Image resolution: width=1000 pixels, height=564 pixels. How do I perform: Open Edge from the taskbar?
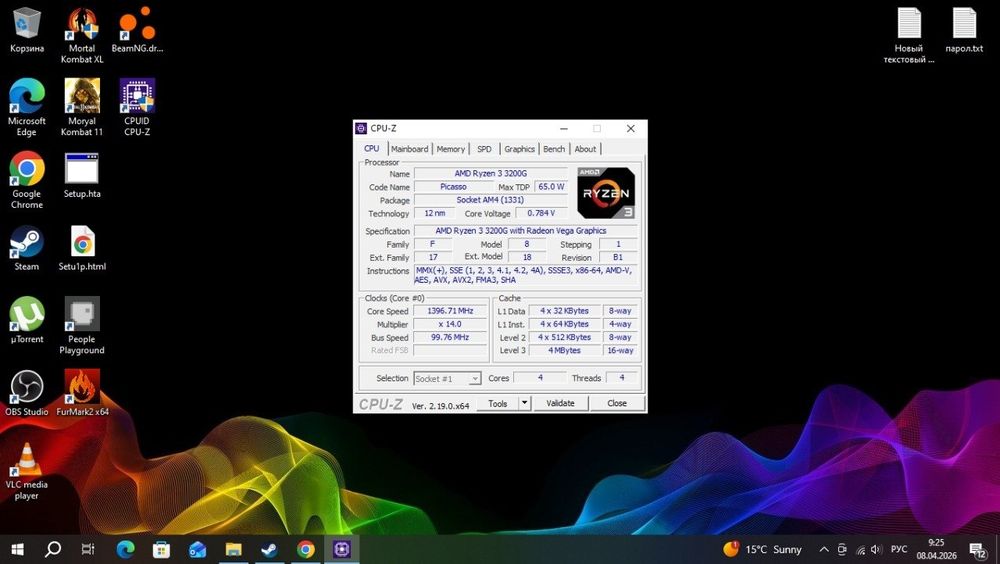(126, 549)
